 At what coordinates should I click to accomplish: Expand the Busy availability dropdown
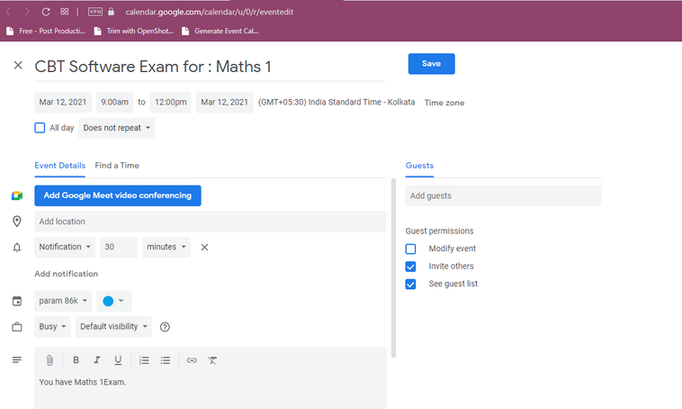[x=53, y=326]
